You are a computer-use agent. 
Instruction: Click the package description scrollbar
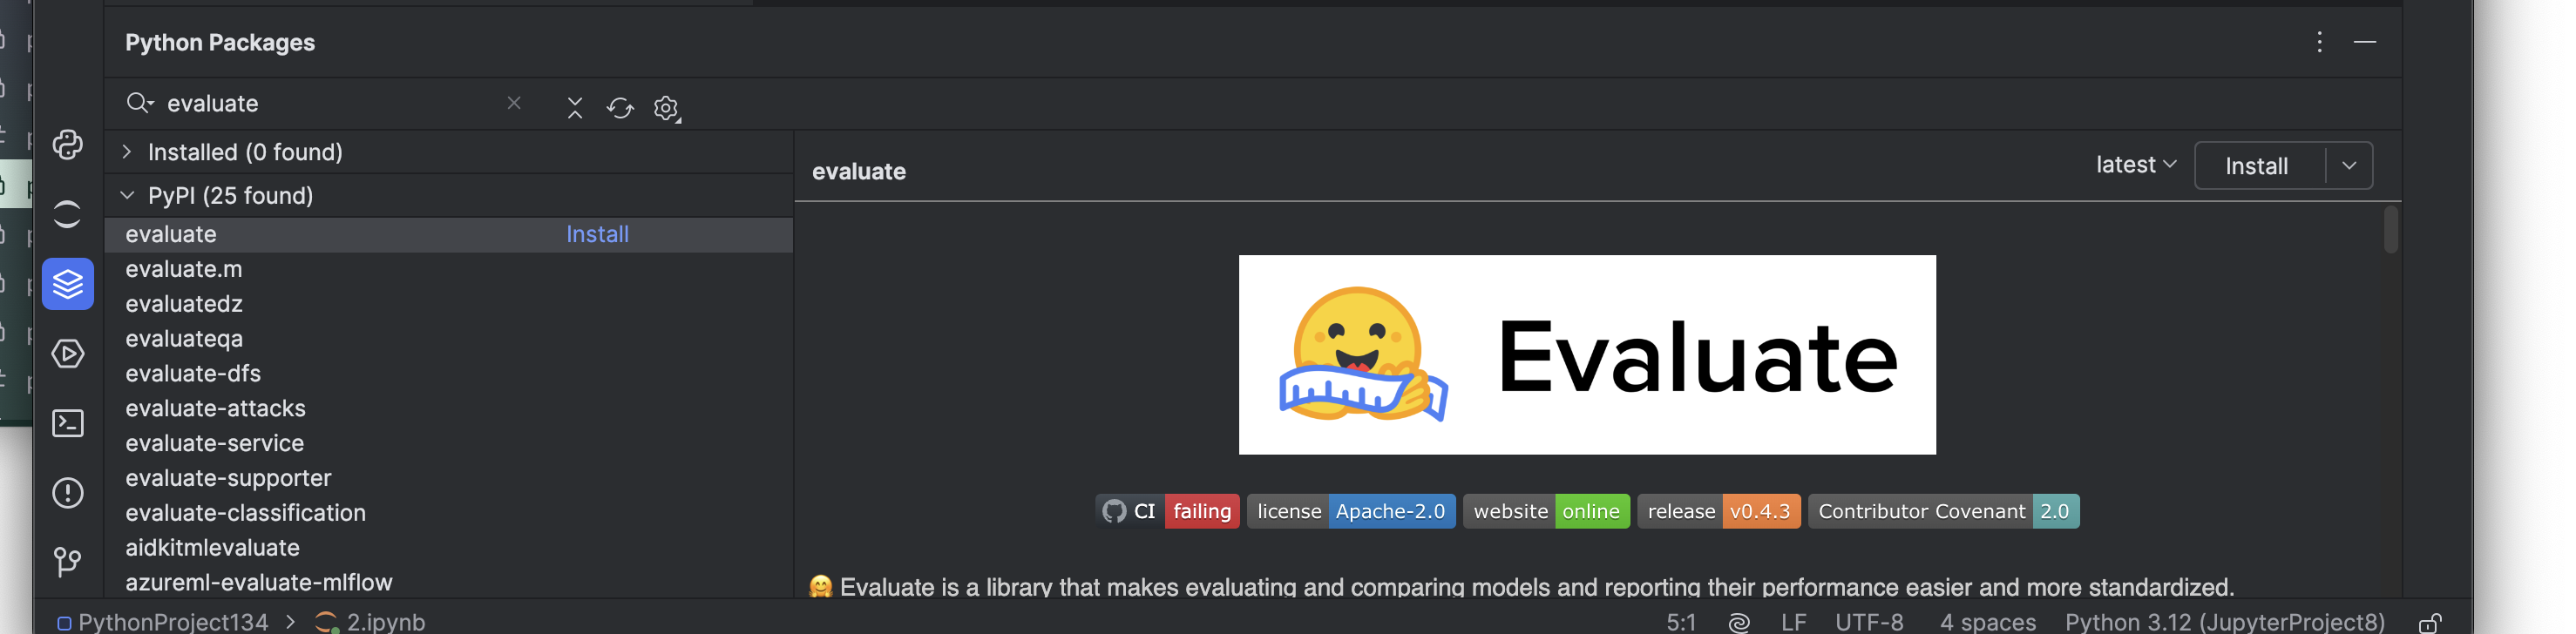point(2390,230)
